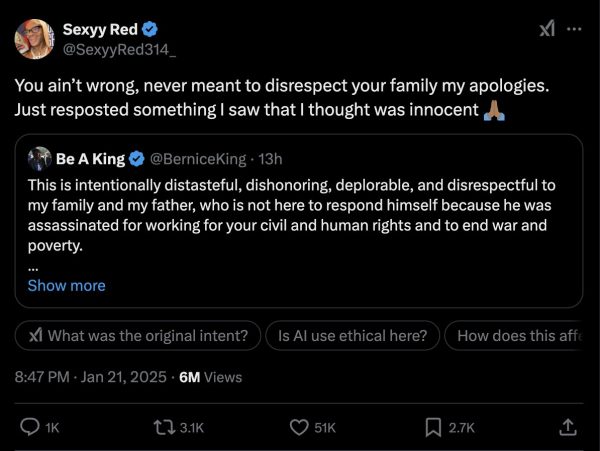Bookmark this post
This screenshot has height=451, width=600.
433,427
